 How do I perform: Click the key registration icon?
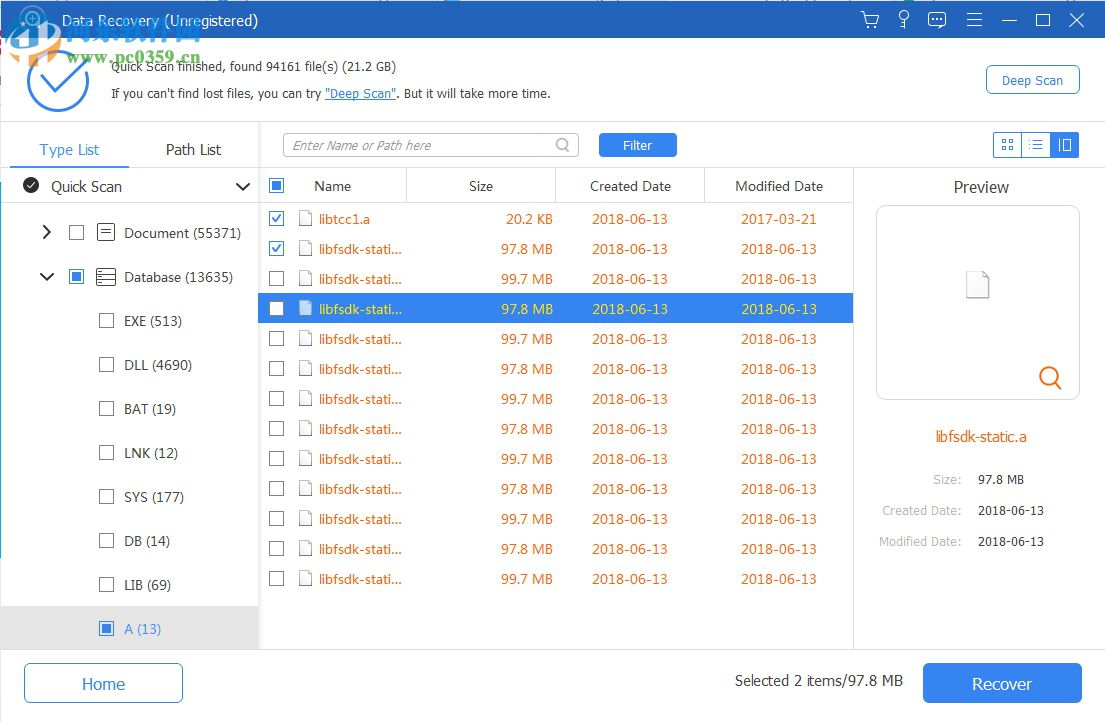(x=903, y=19)
